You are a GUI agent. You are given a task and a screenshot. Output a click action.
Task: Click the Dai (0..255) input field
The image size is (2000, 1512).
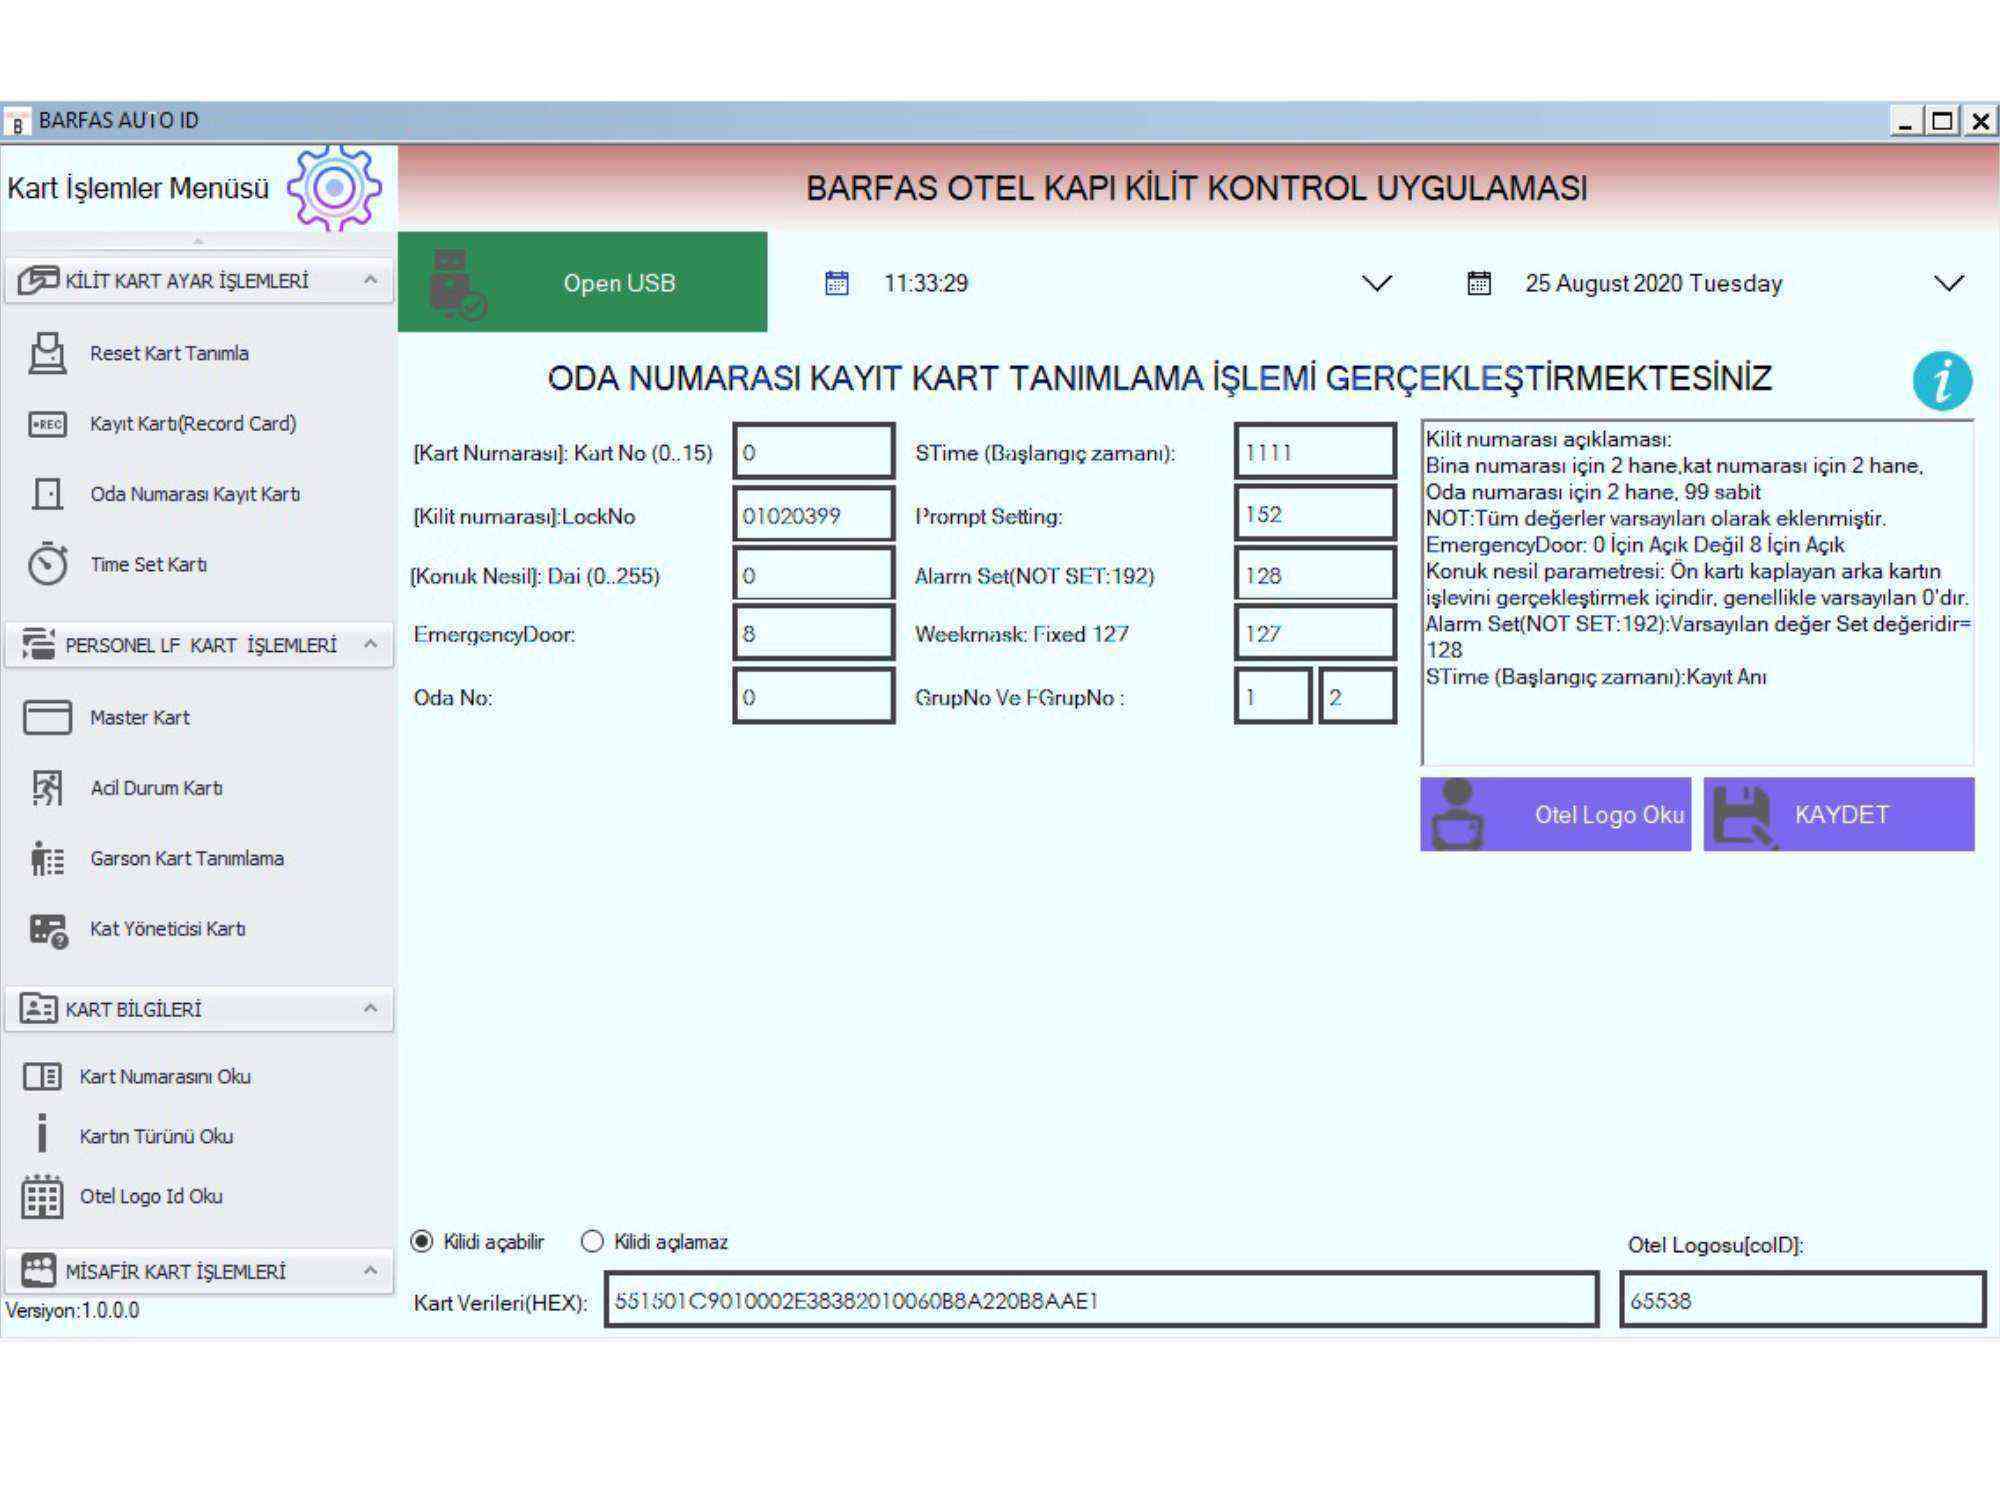814,575
